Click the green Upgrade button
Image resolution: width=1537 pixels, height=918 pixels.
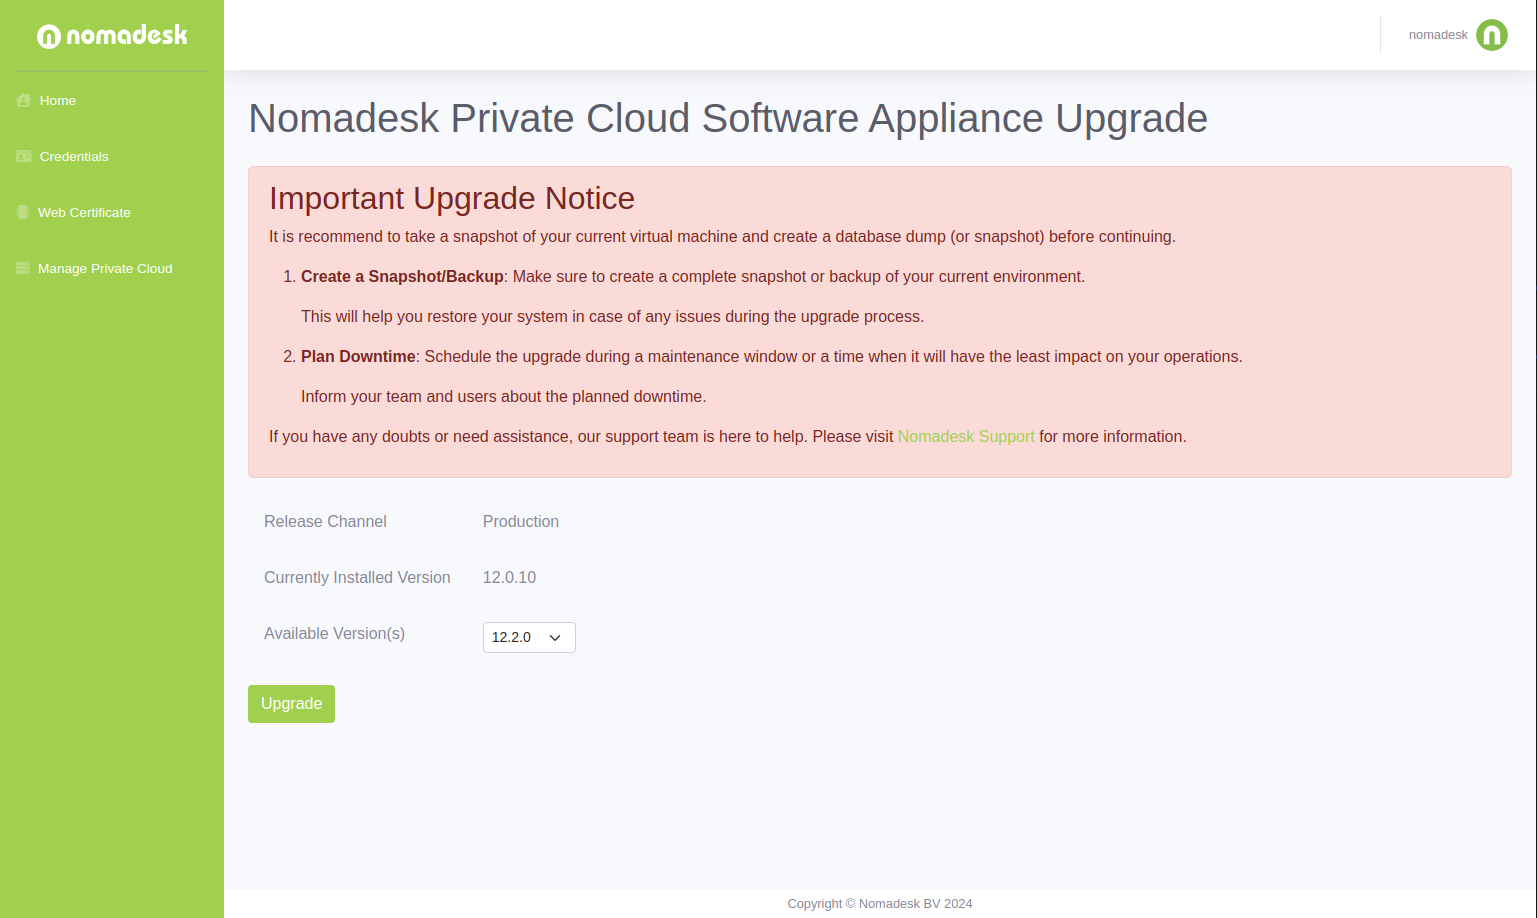(x=291, y=704)
